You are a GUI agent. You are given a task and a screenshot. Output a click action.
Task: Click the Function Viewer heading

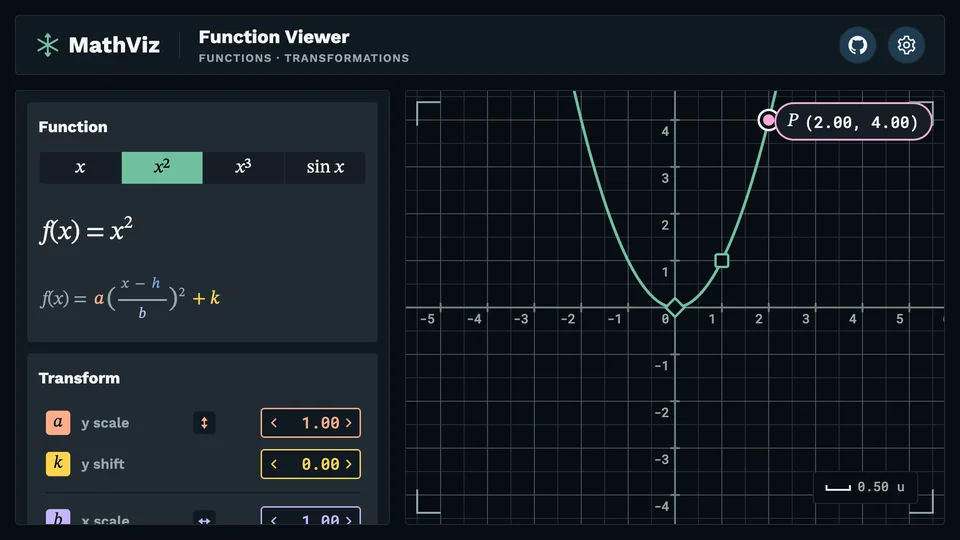(274, 37)
